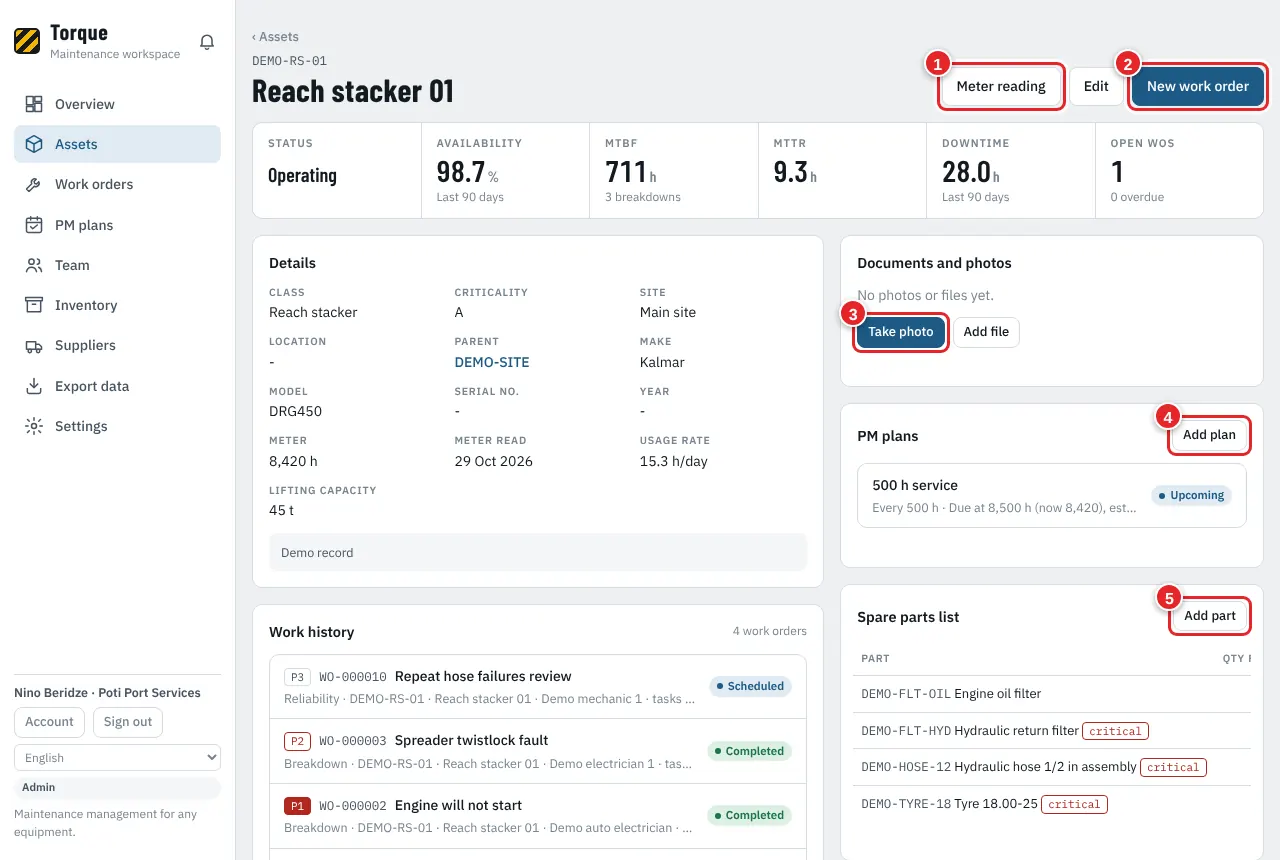Select DEMO-HOSE-12 Hydraulic hose row
This screenshot has width=1280, height=860.
[1054, 767]
